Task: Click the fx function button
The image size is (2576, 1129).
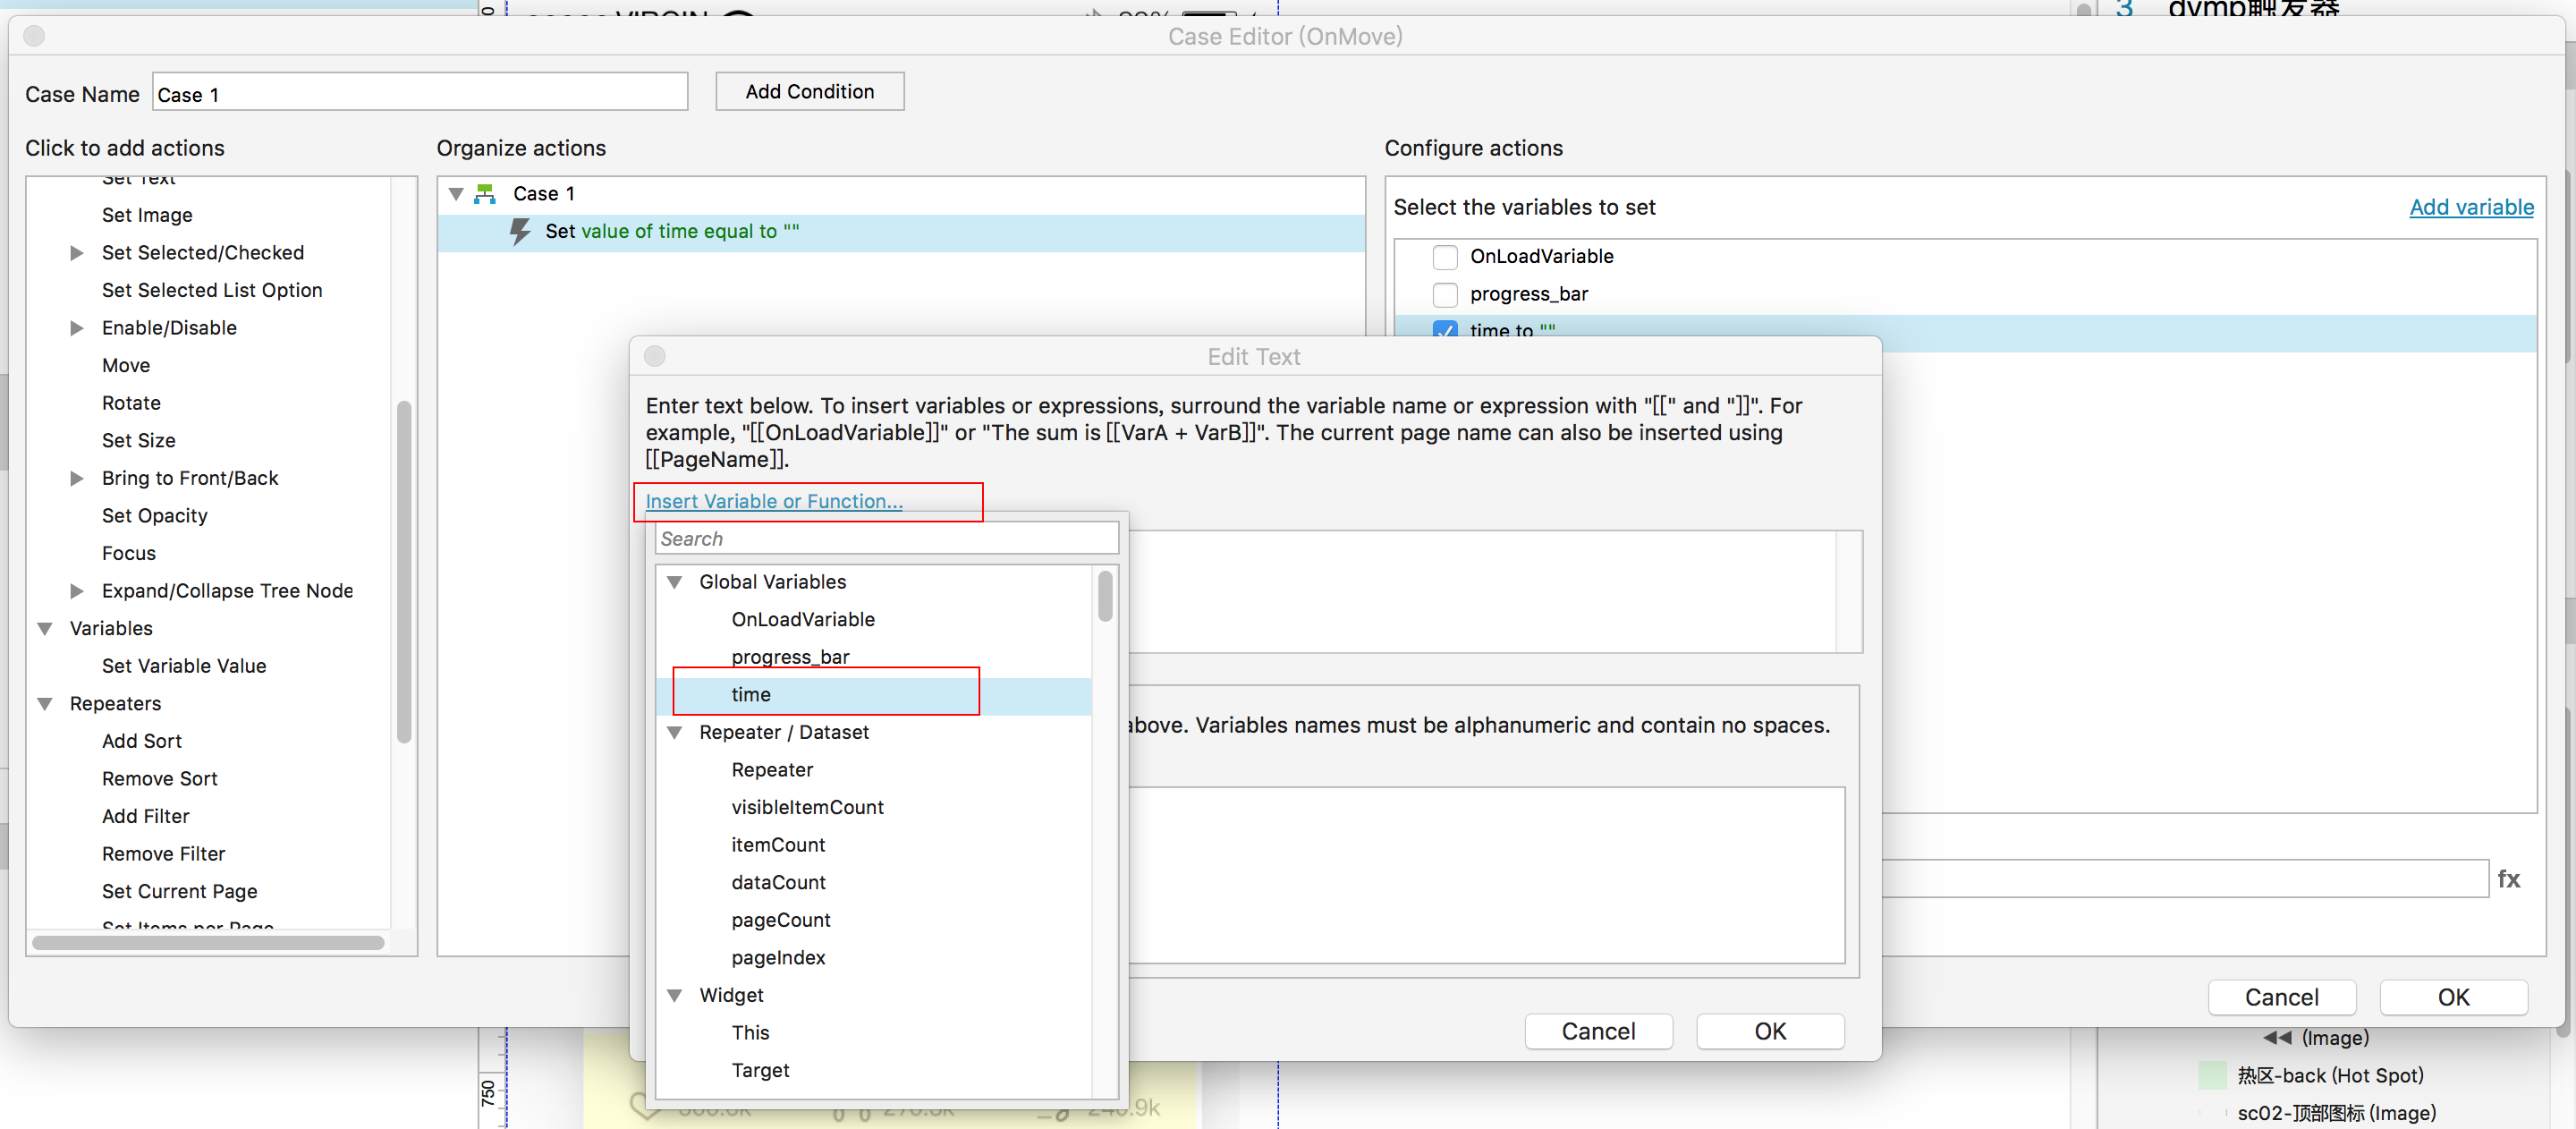Action: pos(2507,878)
